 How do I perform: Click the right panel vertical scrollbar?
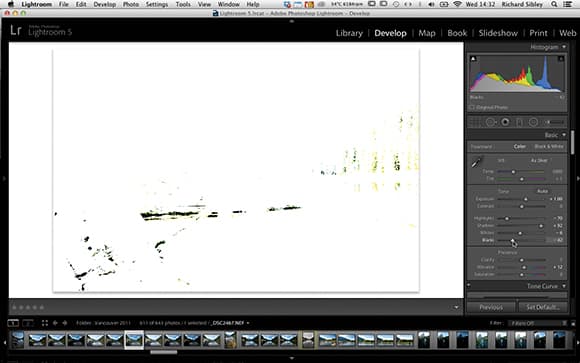point(572,142)
